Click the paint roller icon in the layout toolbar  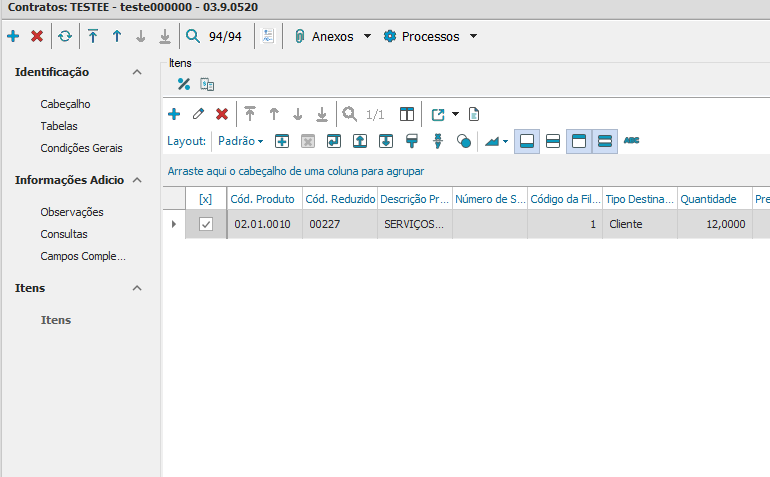[x=411, y=141]
